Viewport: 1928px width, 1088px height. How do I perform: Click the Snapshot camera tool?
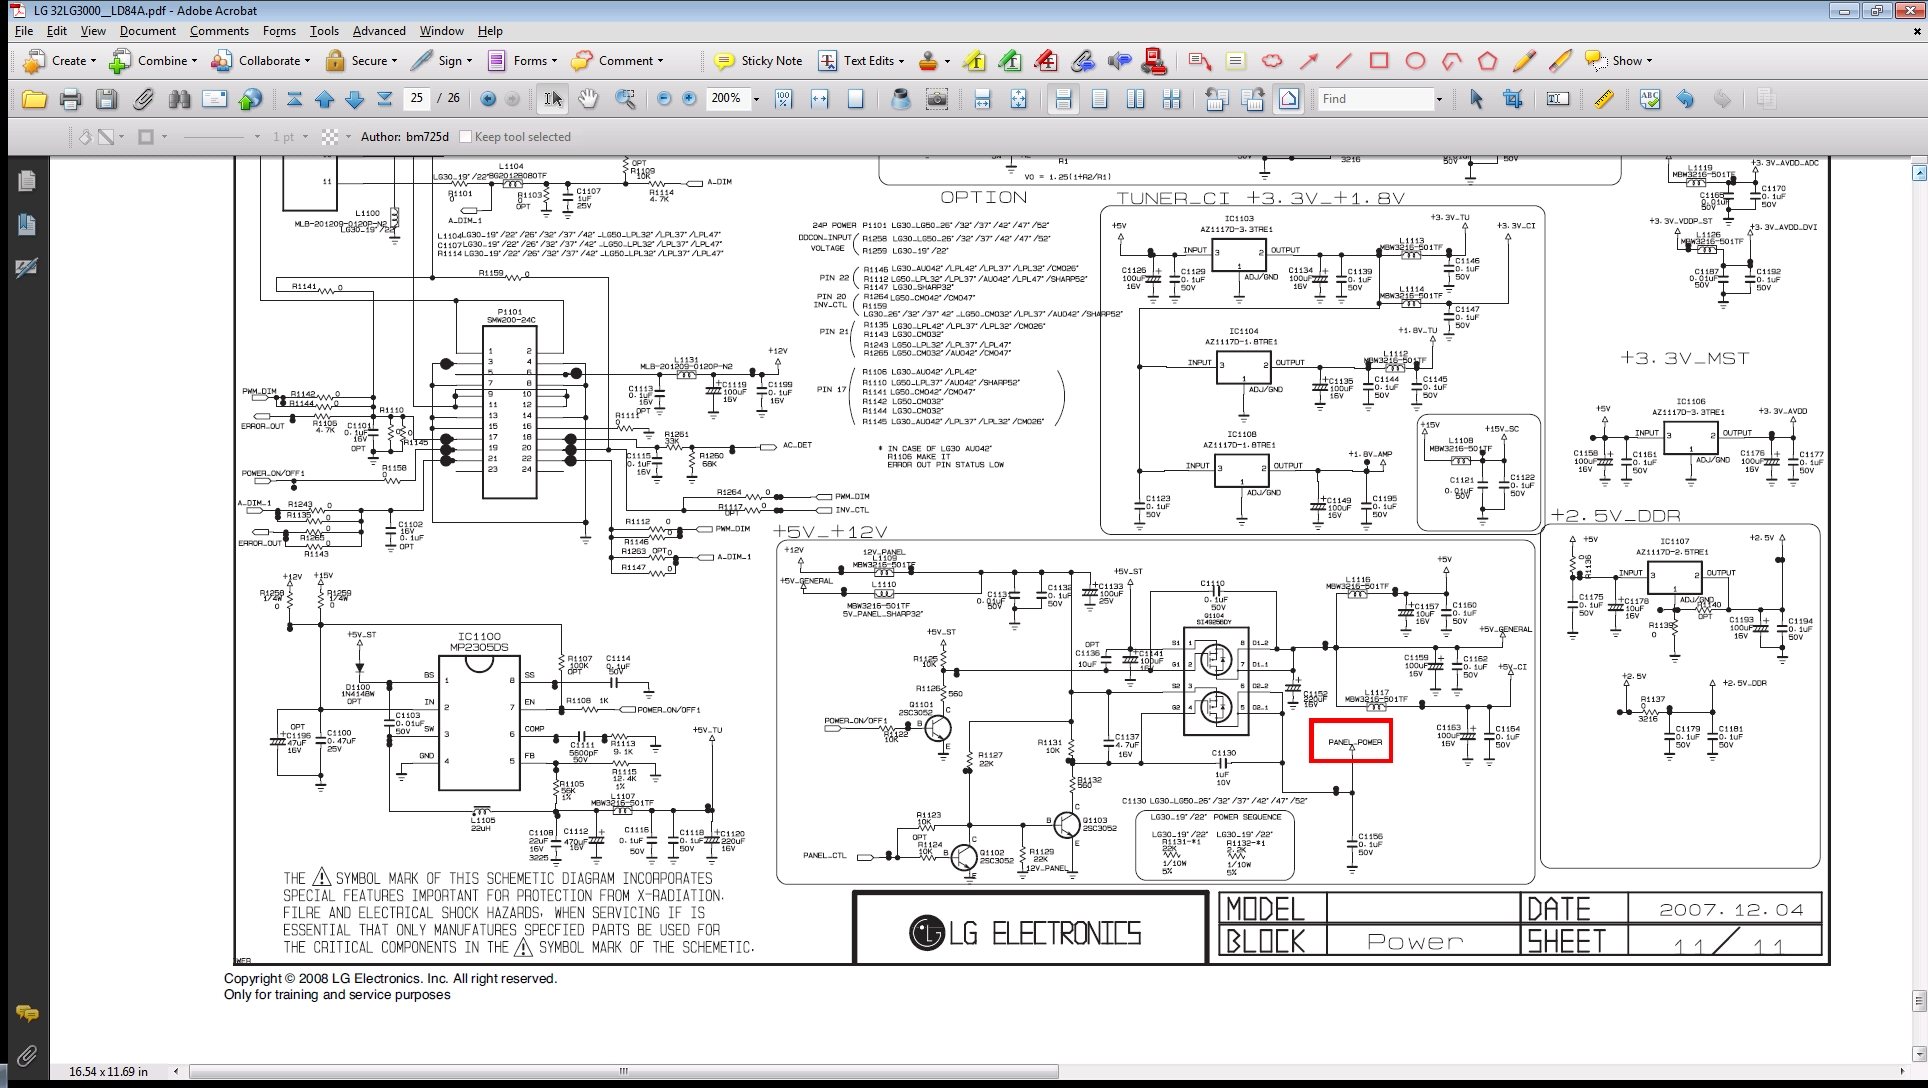(x=937, y=99)
